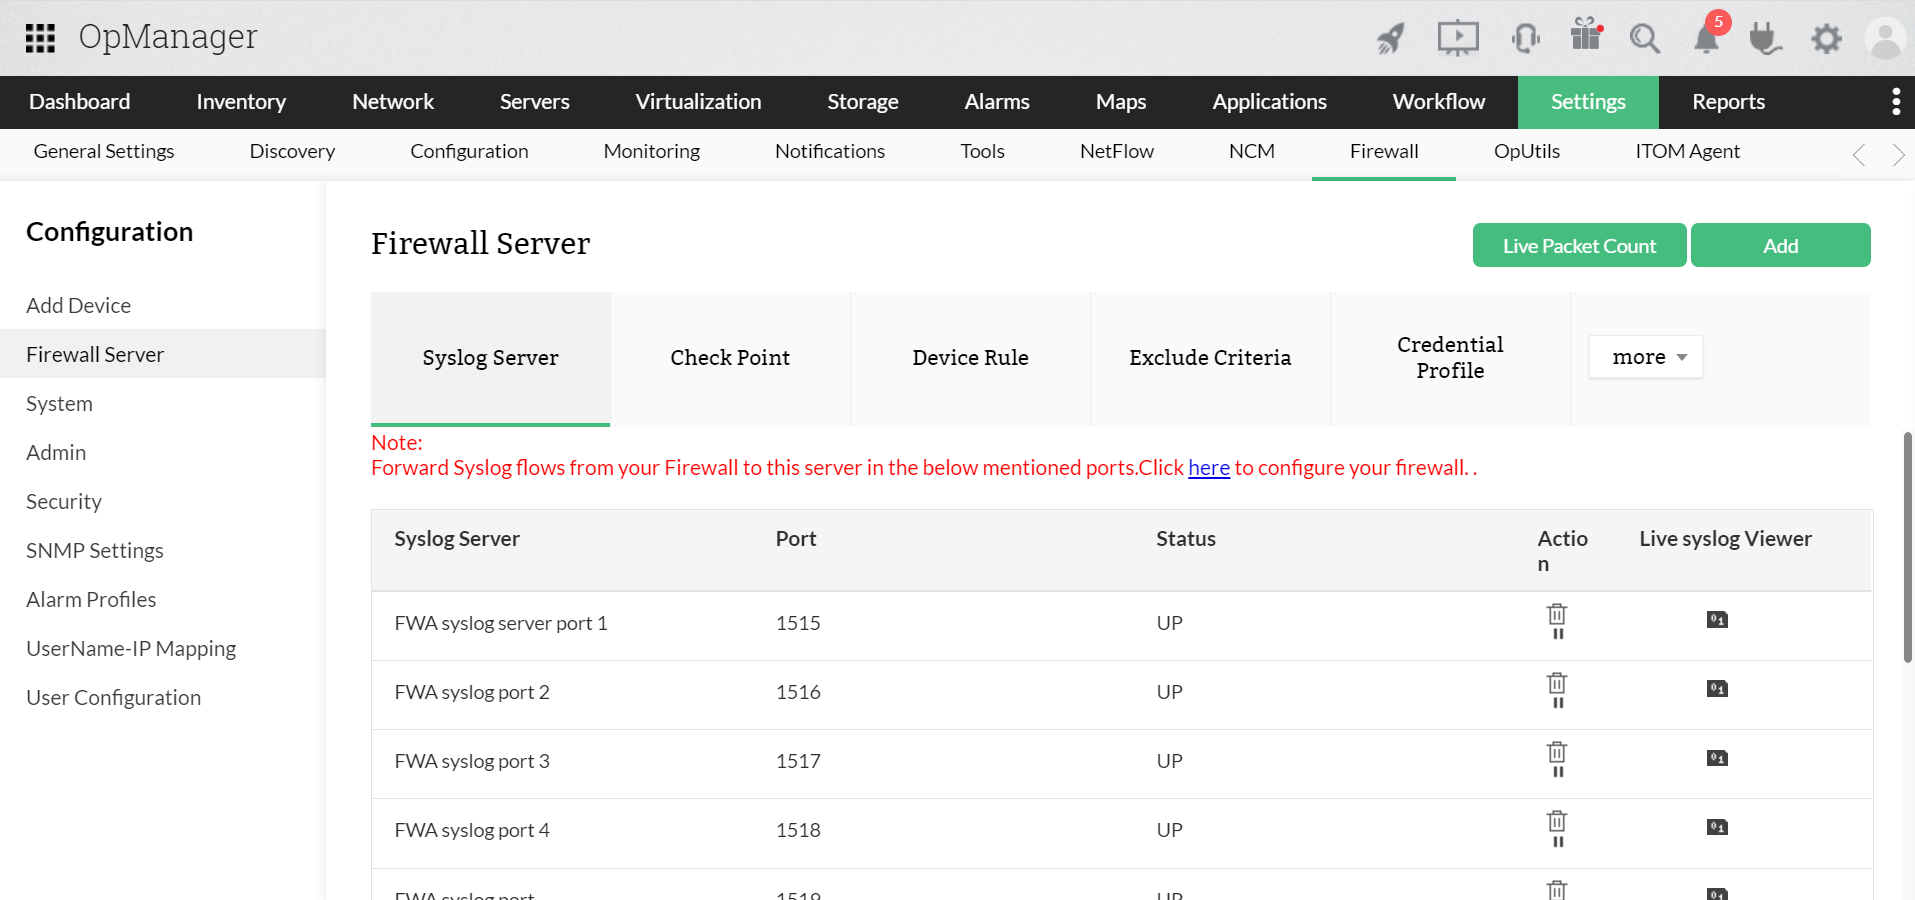Open the Credential Profile tab
The height and width of the screenshot is (900, 1915).
1450,358
